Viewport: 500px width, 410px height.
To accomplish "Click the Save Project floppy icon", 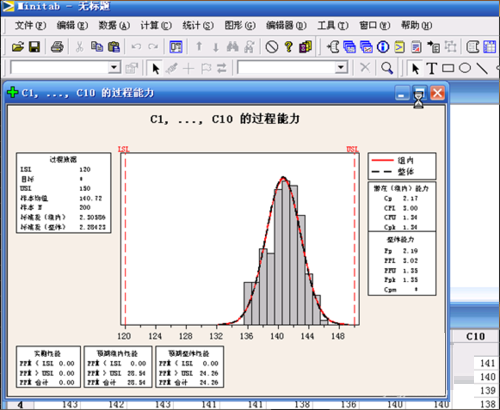I will [34, 47].
